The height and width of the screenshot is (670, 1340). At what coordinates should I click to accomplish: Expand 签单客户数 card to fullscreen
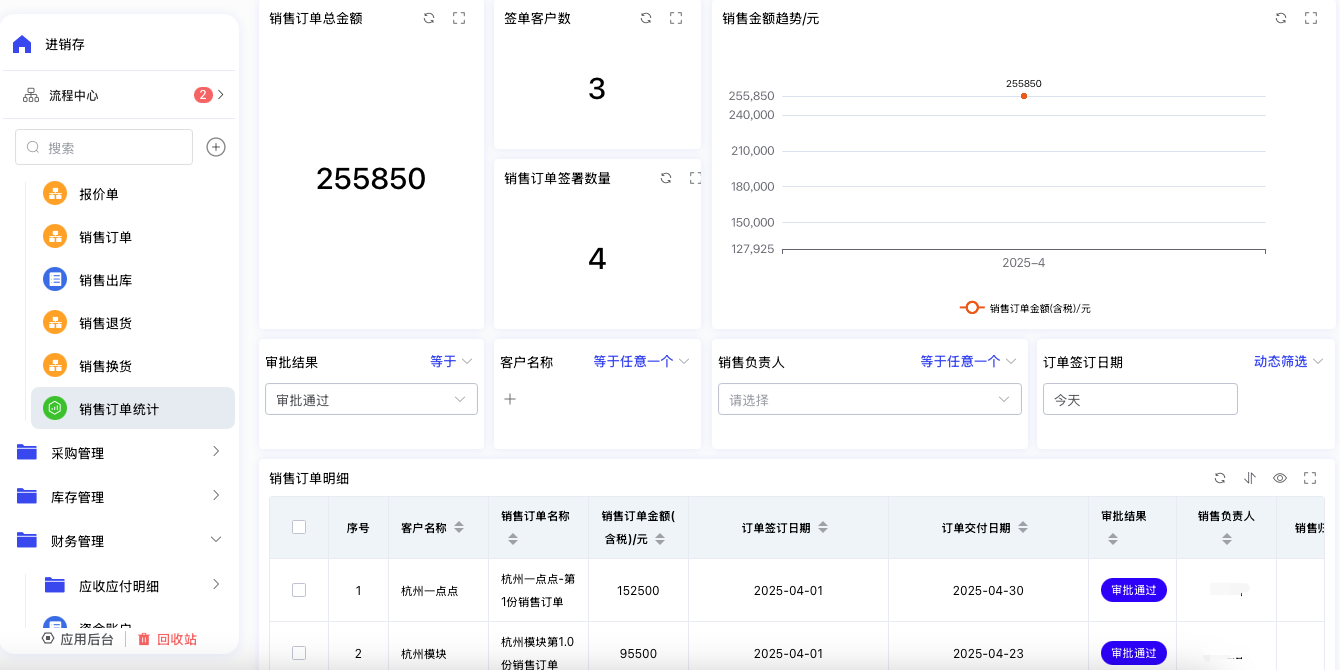[676, 18]
